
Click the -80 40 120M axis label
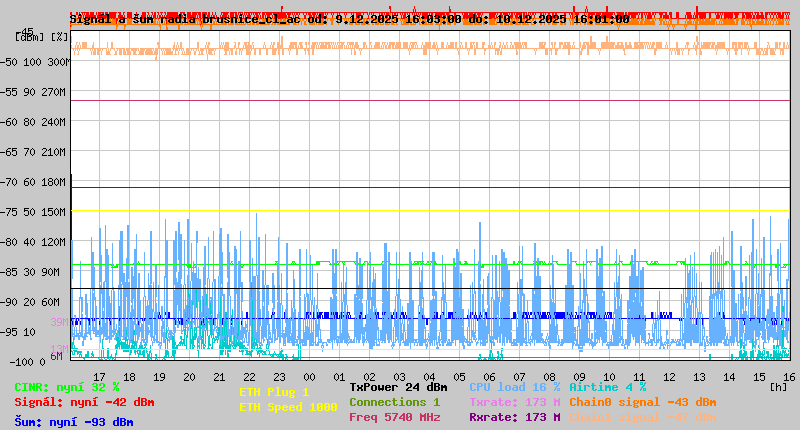(33, 242)
